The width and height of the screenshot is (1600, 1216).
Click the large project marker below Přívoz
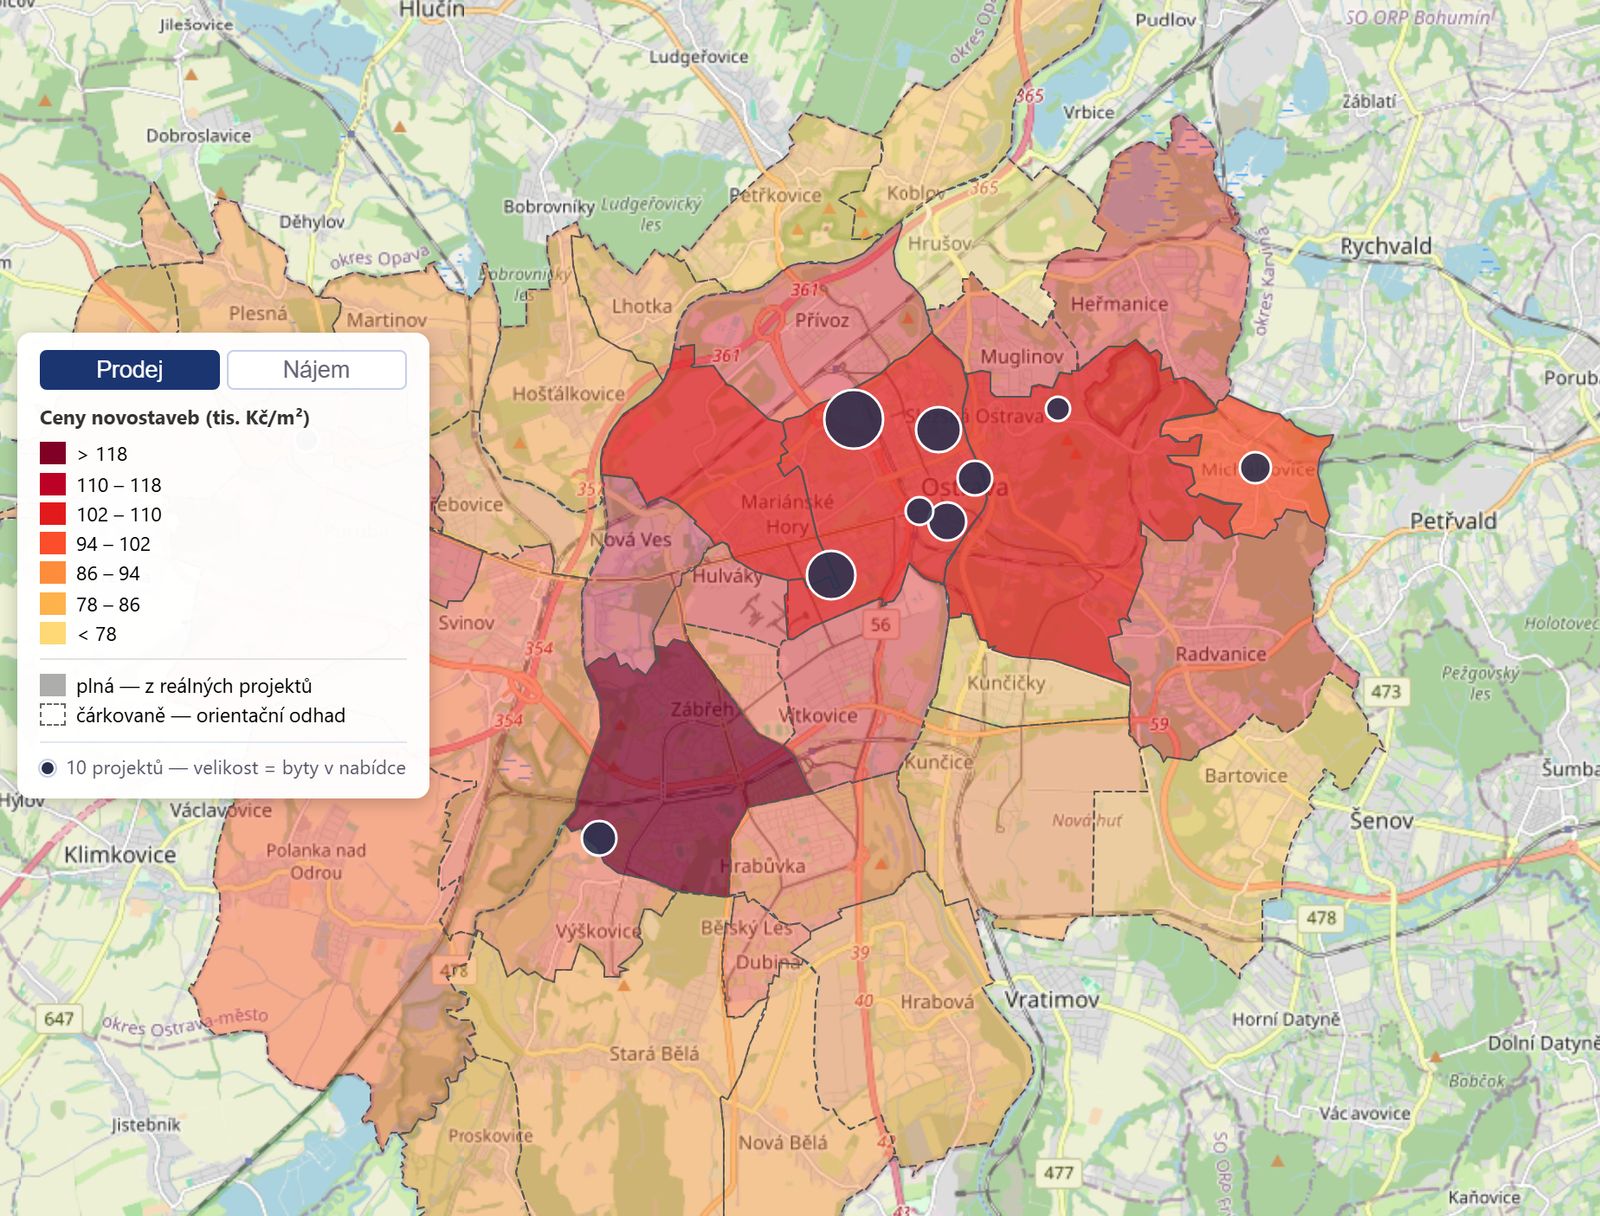point(853,419)
